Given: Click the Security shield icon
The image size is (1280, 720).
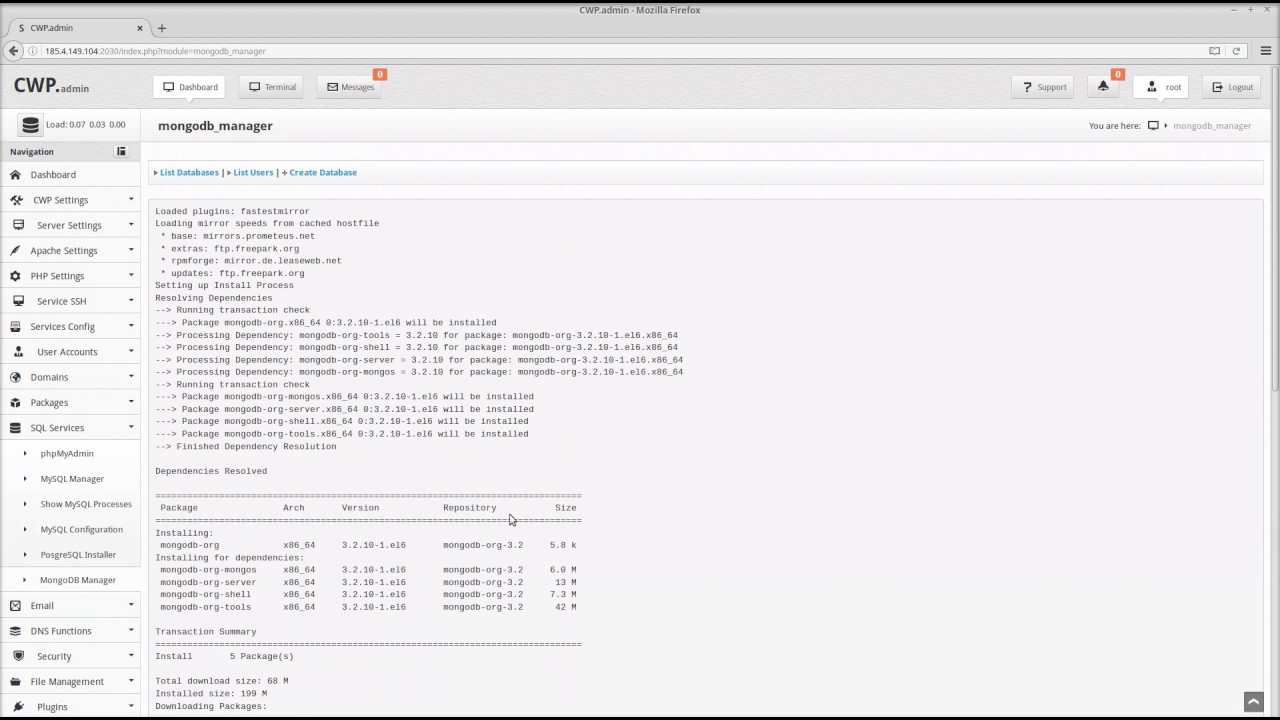Looking at the screenshot, I should click(x=18, y=656).
